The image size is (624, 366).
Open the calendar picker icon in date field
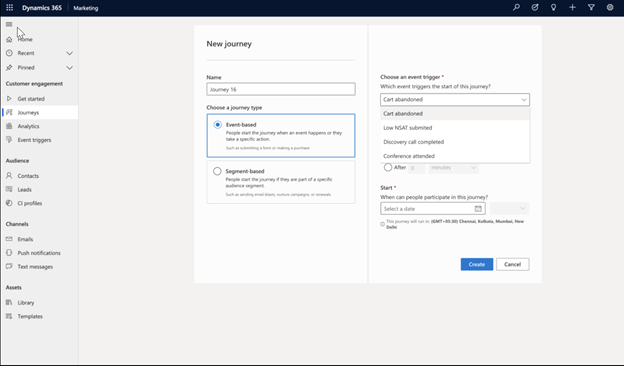pos(478,208)
